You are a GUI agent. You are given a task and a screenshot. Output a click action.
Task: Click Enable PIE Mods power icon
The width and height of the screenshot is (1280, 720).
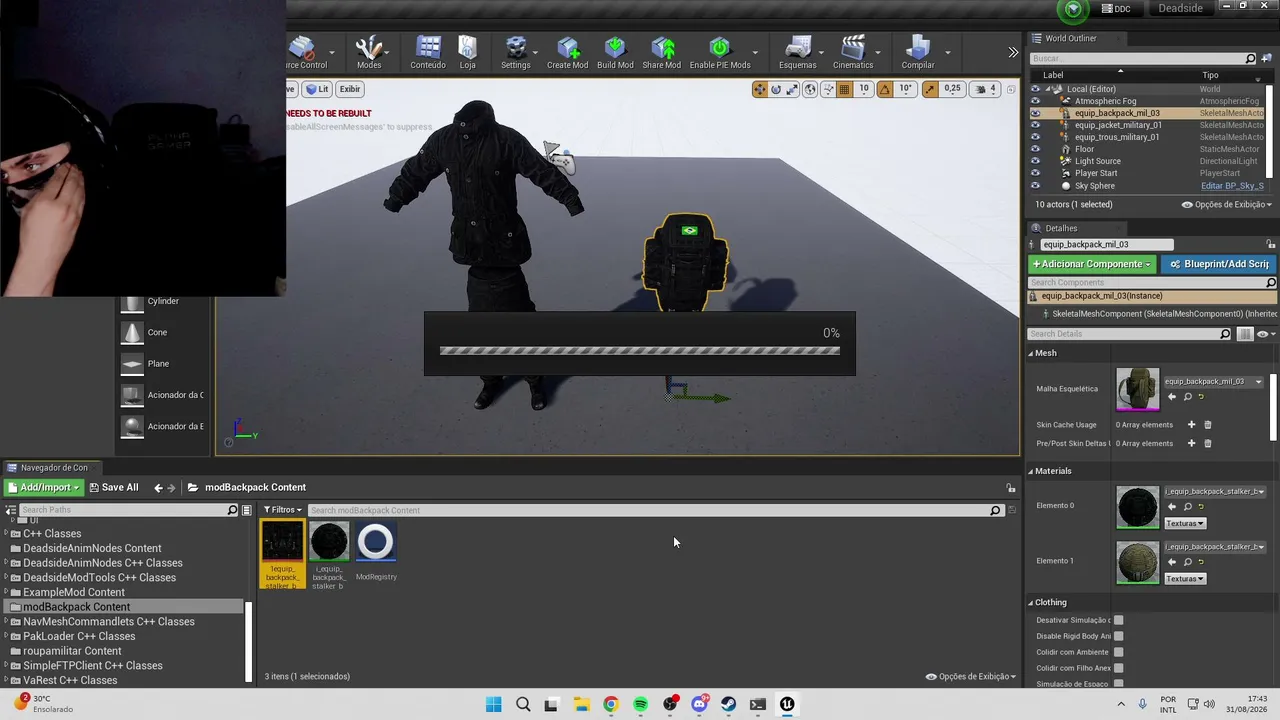720,48
